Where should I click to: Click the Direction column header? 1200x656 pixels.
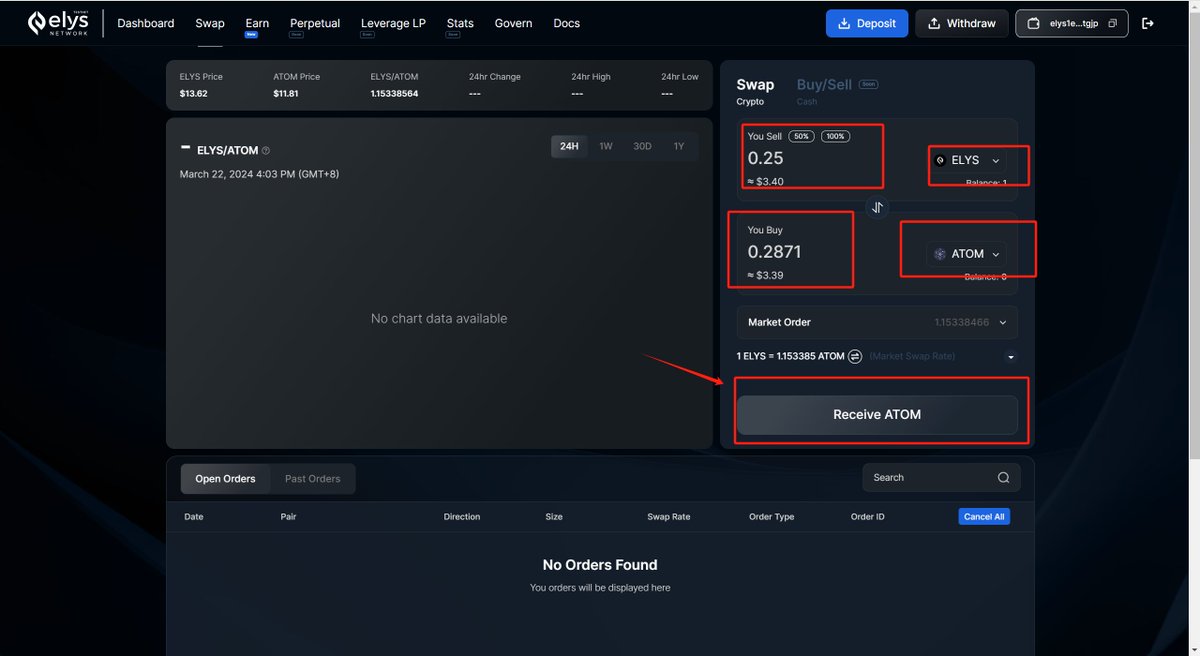click(462, 517)
